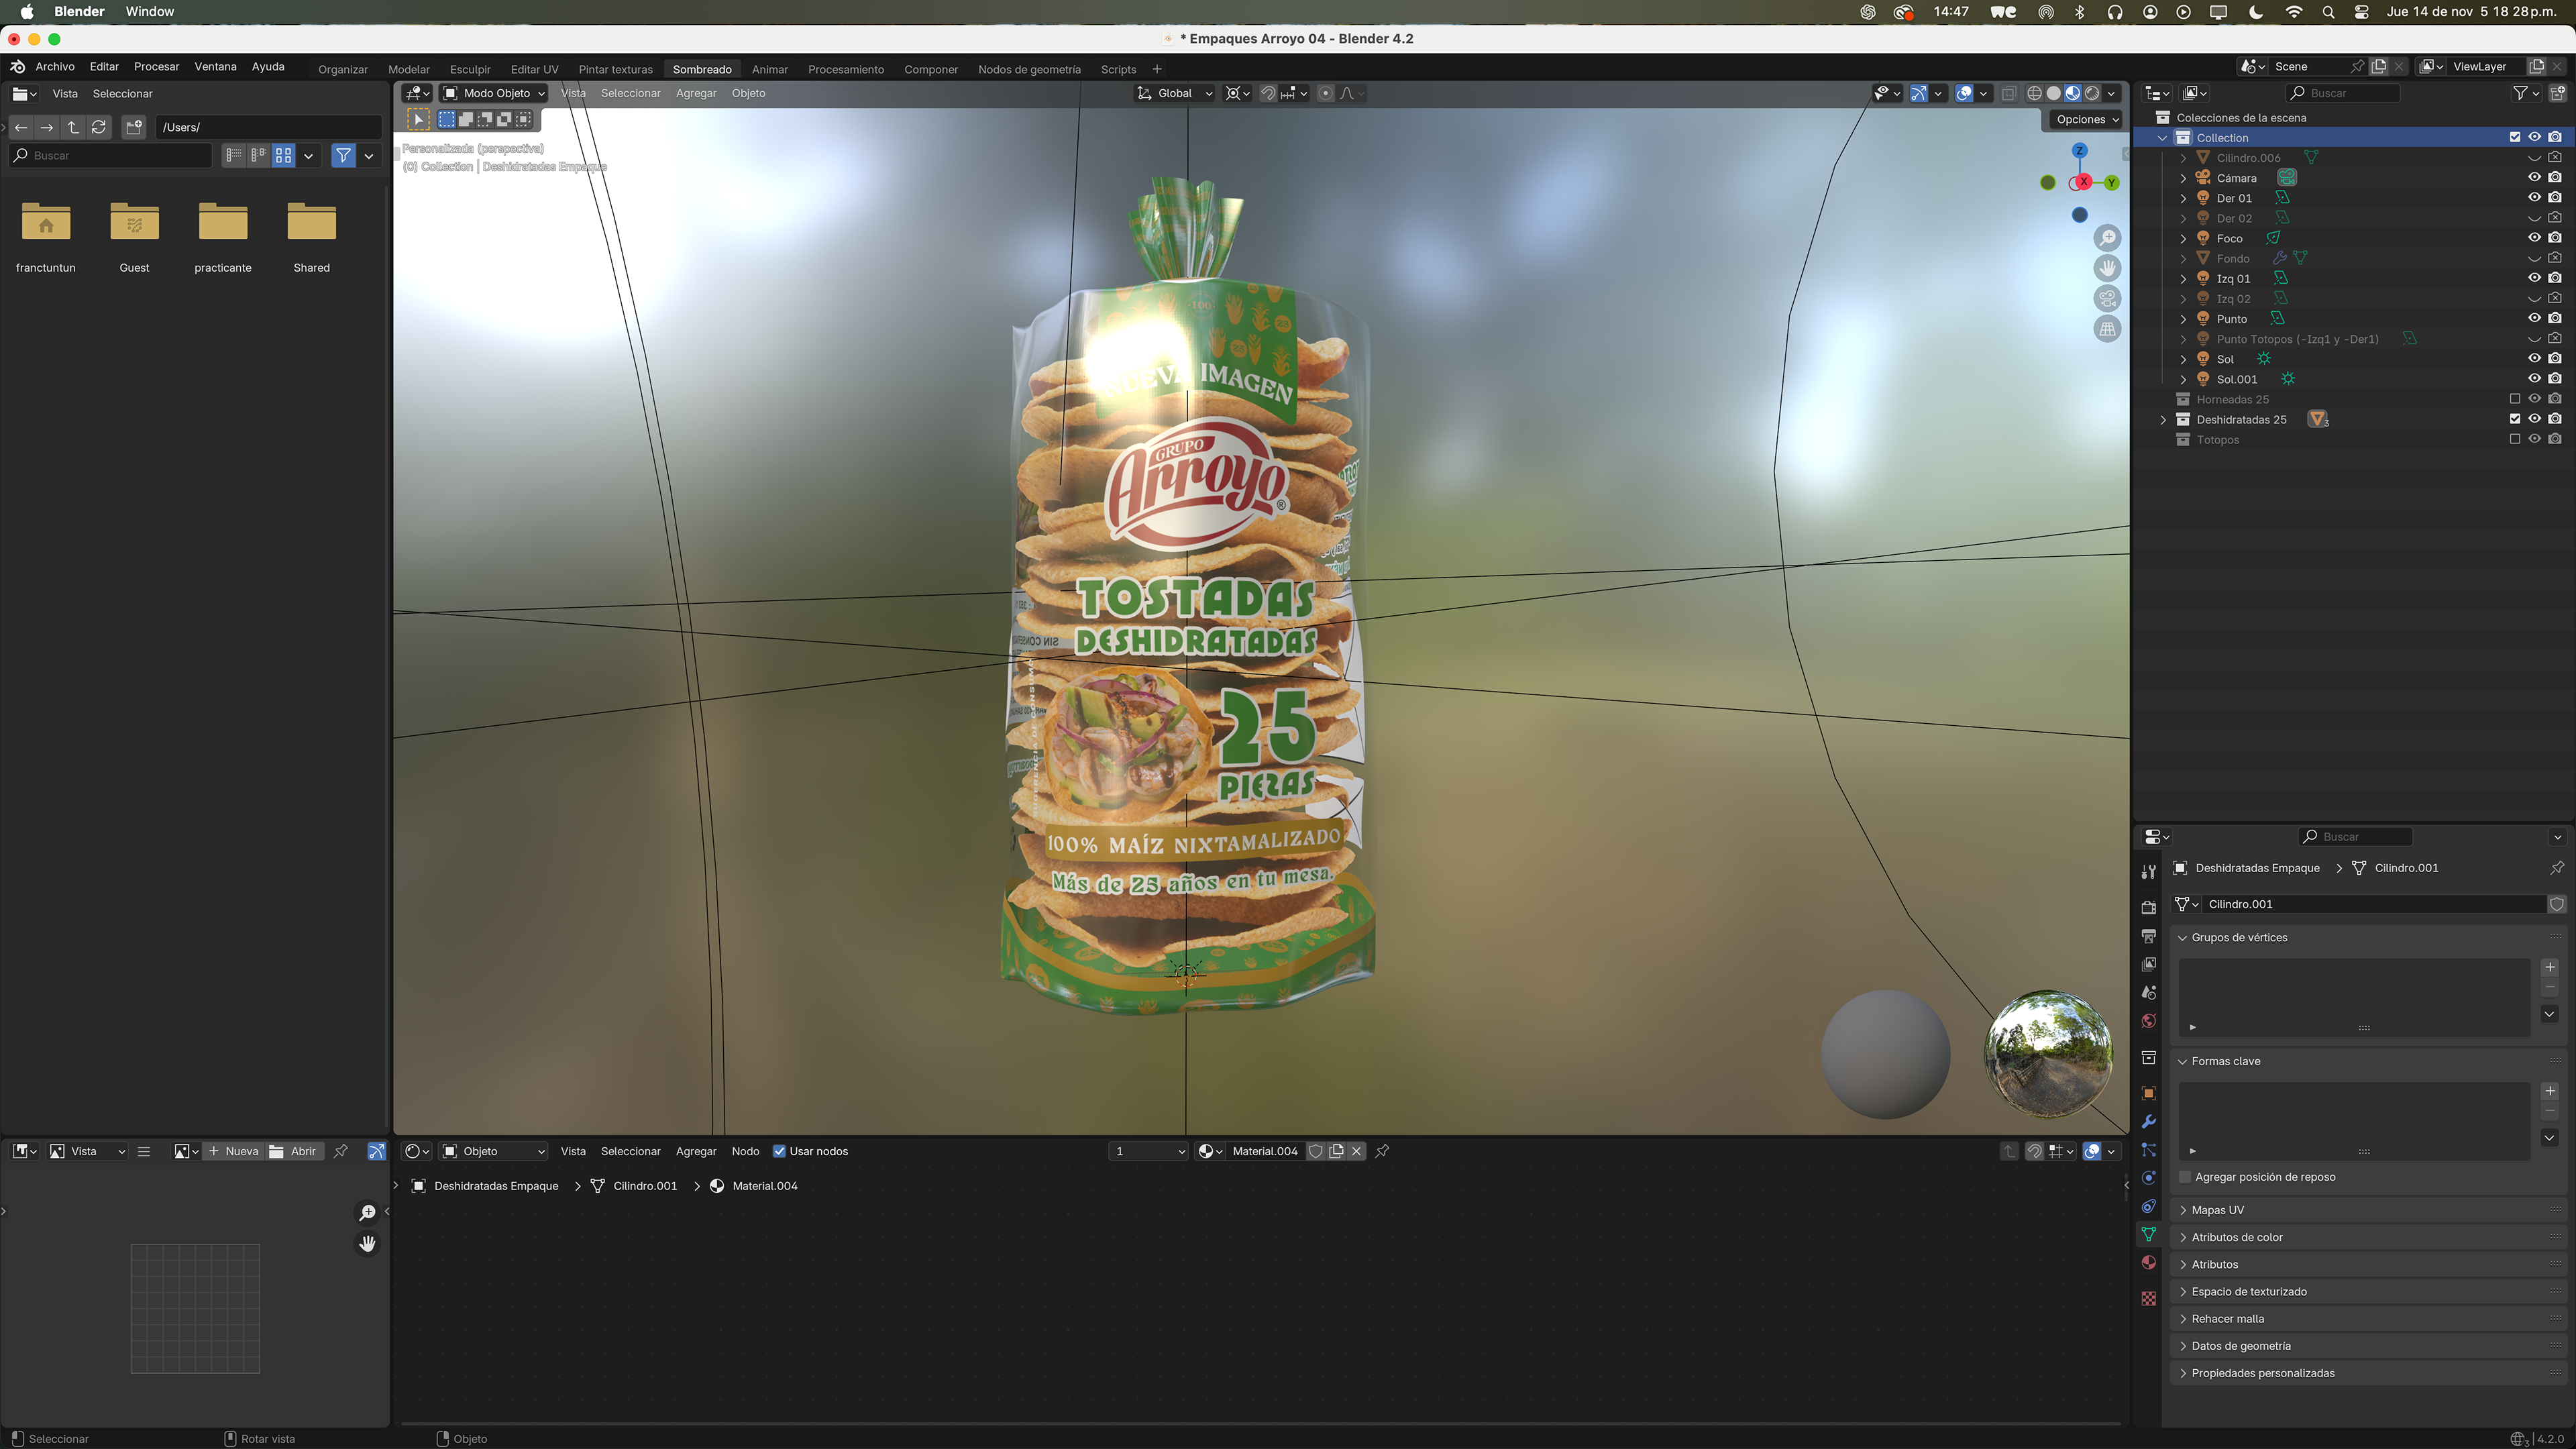This screenshot has height=1449, width=2576.
Task: Click Abrir button in image editor
Action: click(293, 1151)
